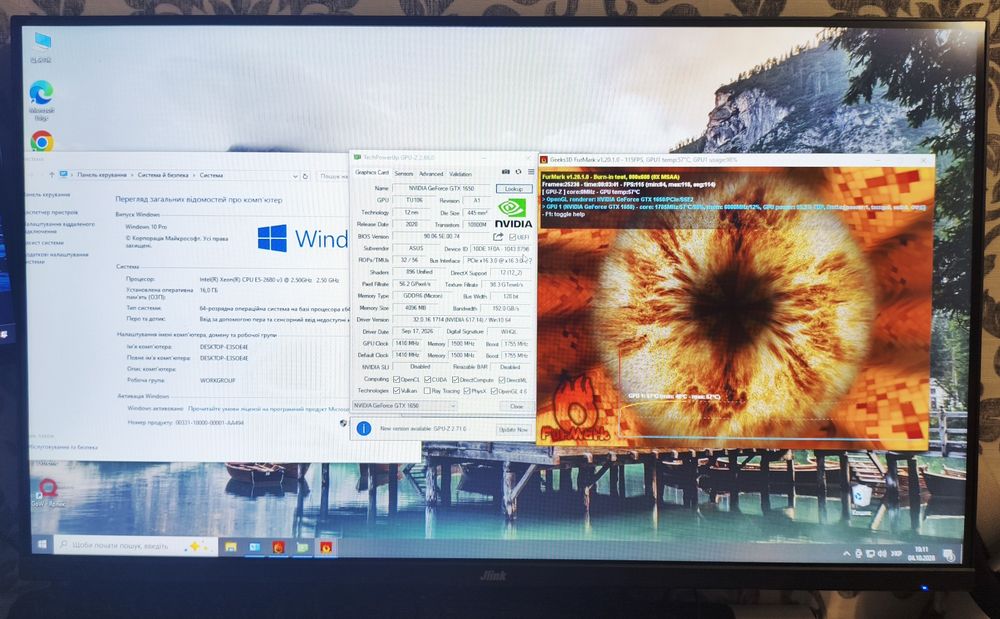The width and height of the screenshot is (1000, 619).
Task: Show hidden system tray icons
Action: [846, 553]
